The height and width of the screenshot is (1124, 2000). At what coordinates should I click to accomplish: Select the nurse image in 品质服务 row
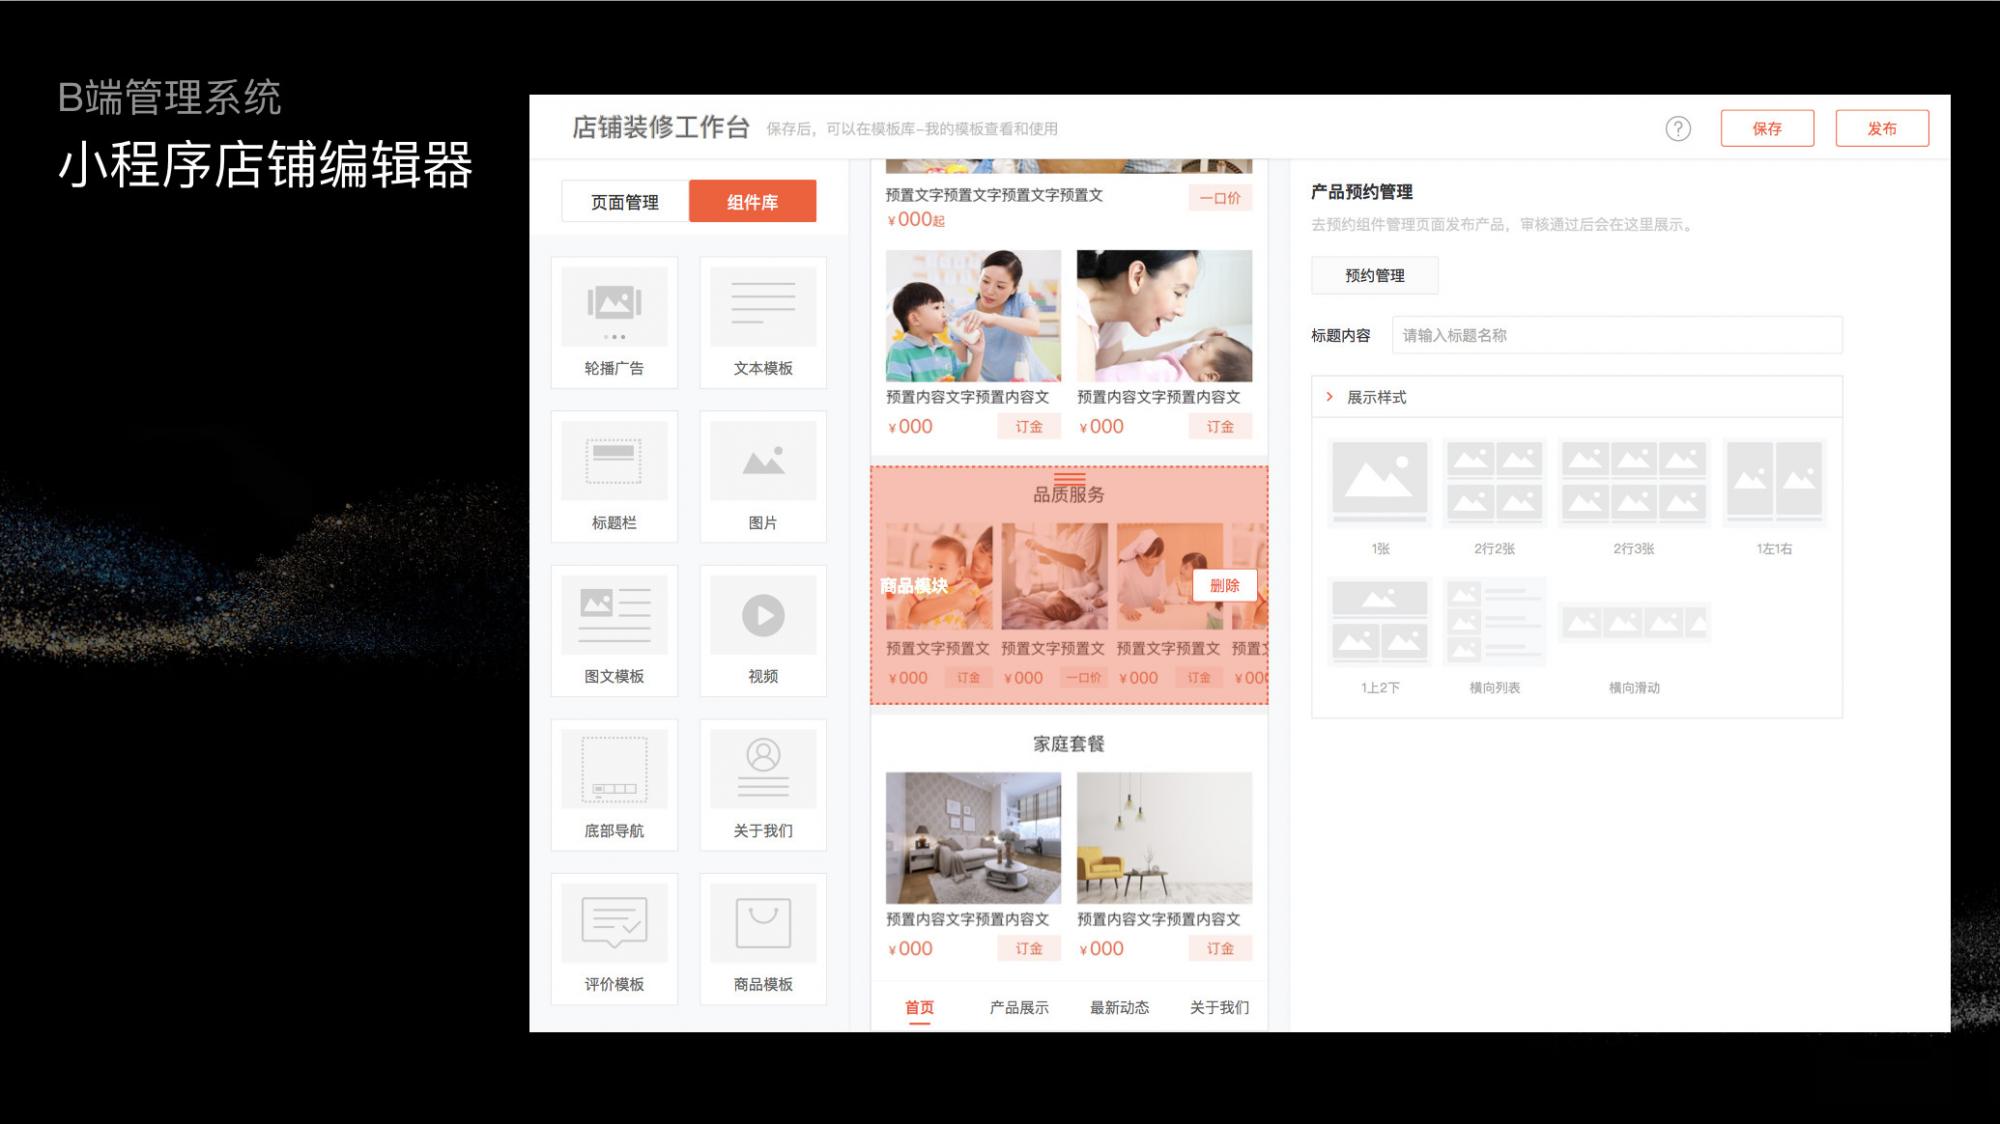point(1170,576)
